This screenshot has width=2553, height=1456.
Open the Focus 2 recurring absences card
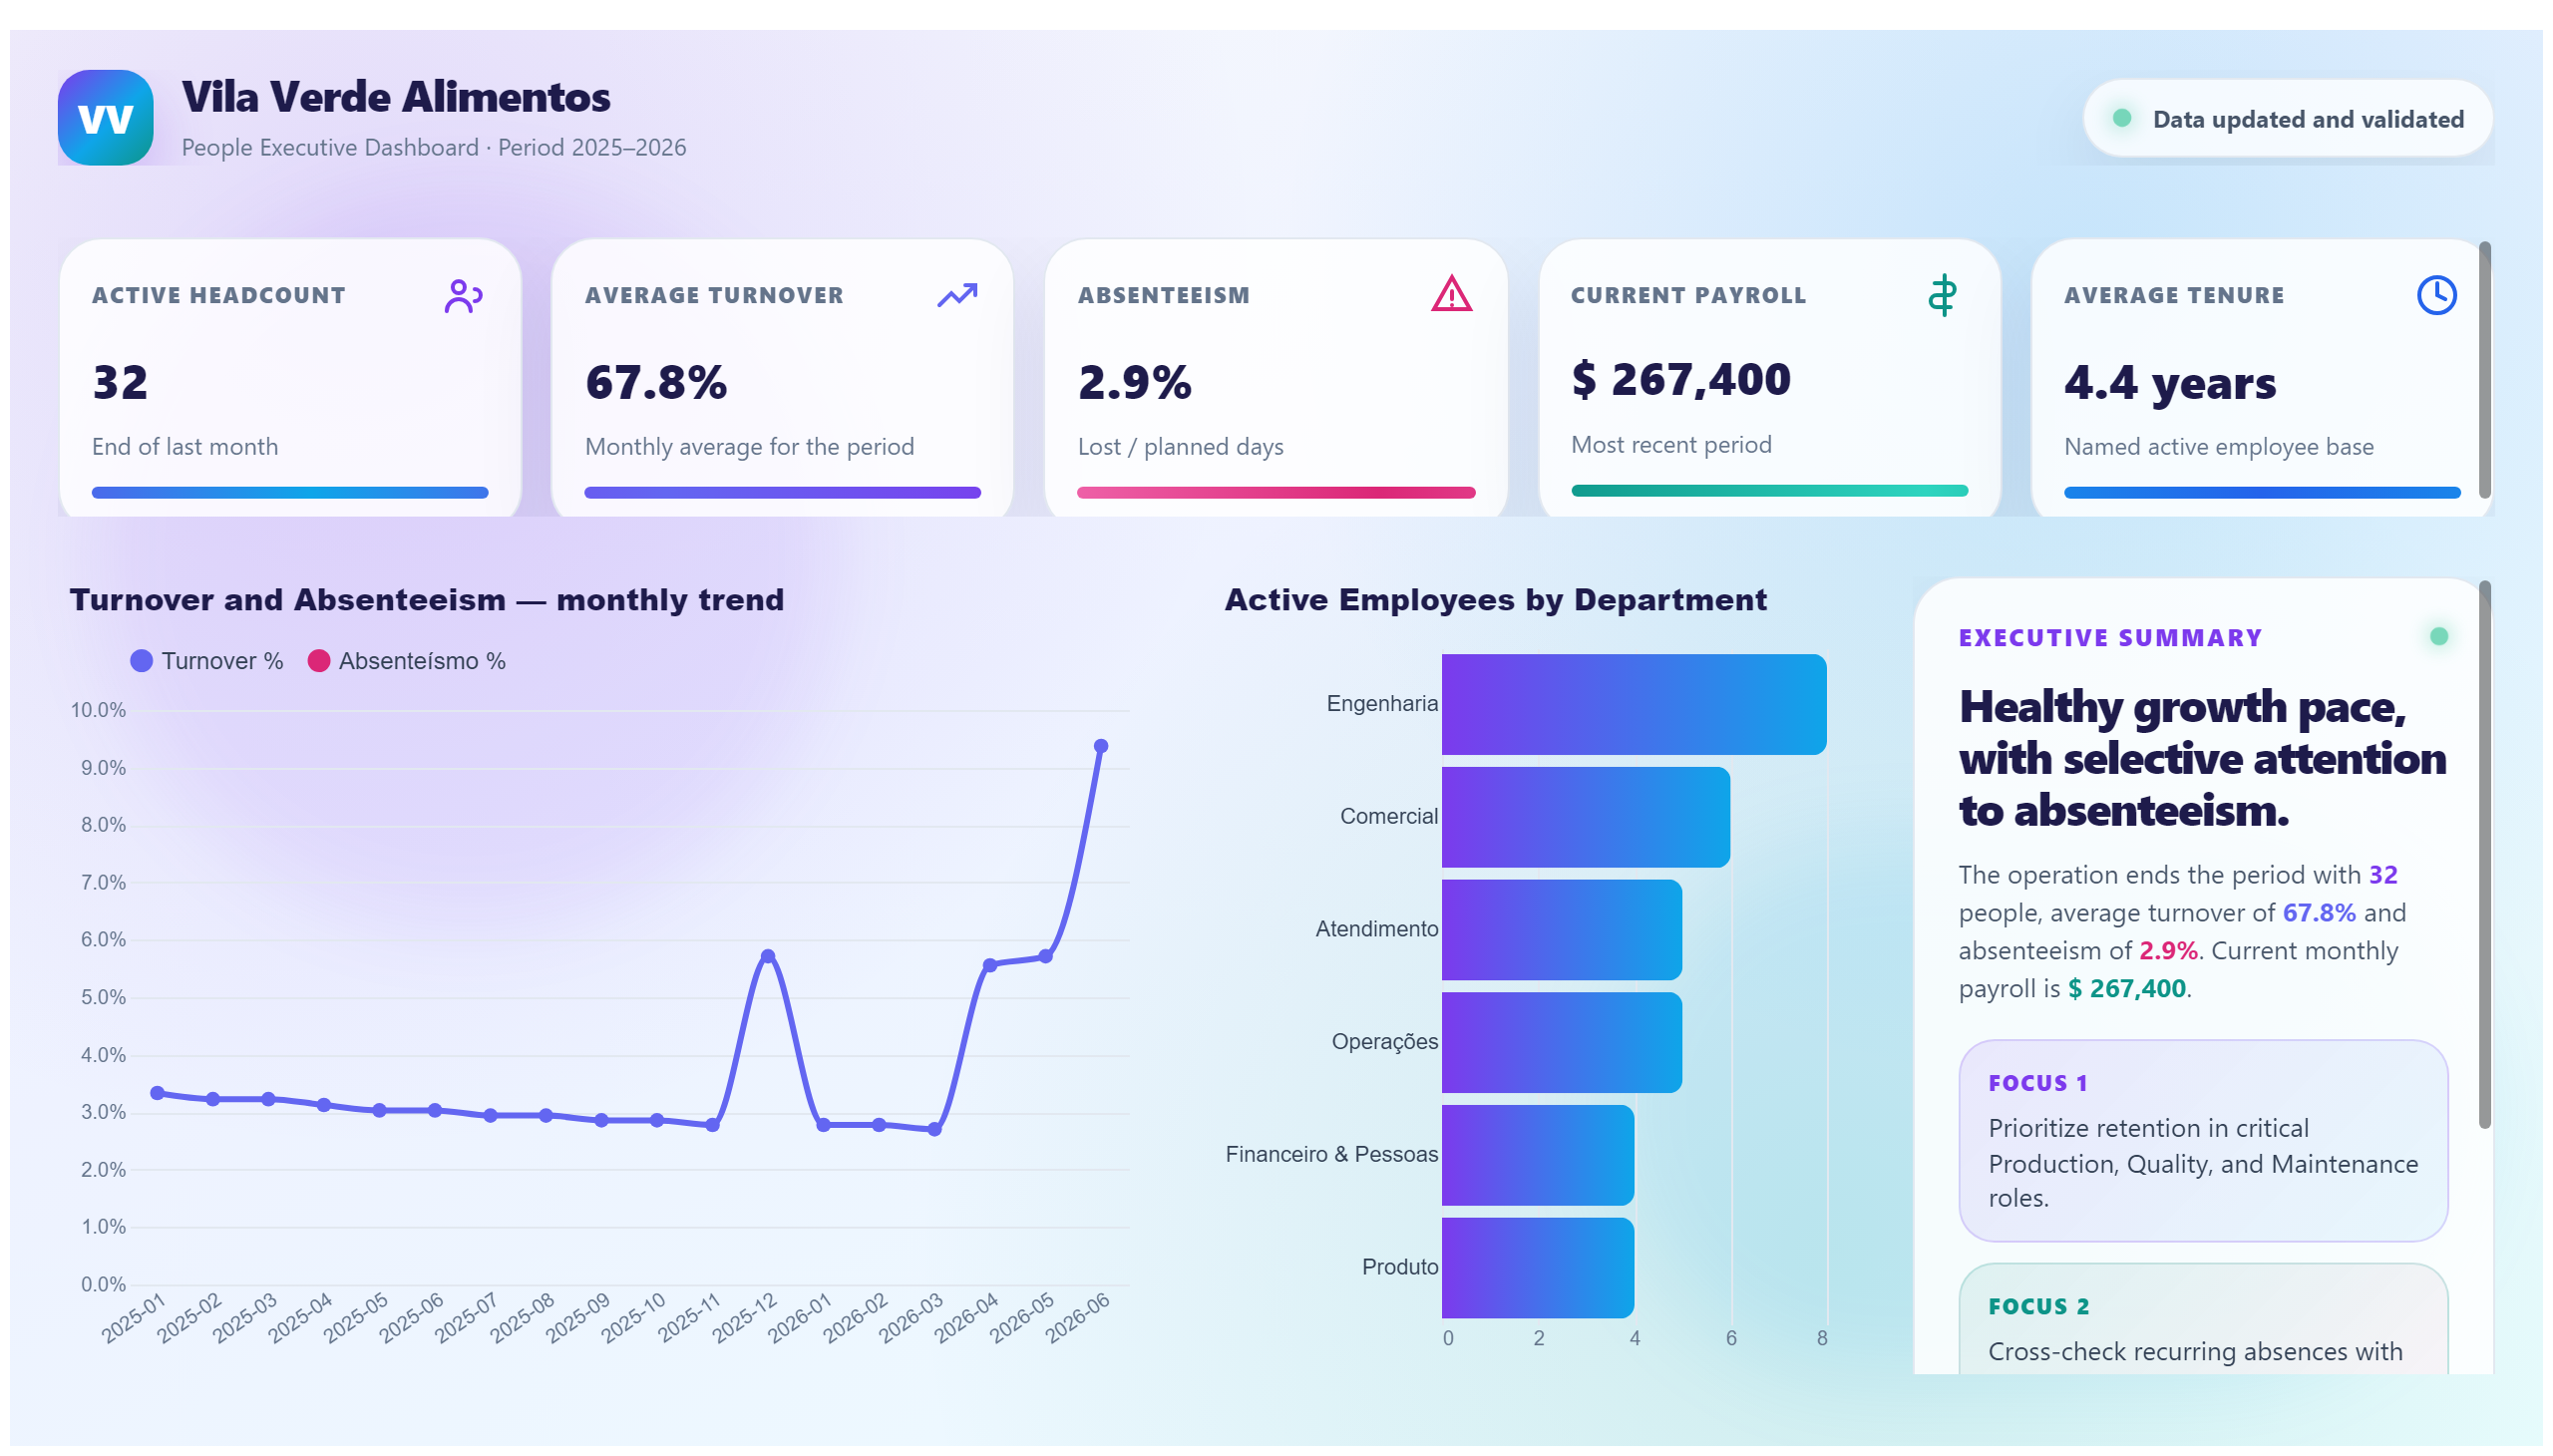(x=2202, y=1318)
